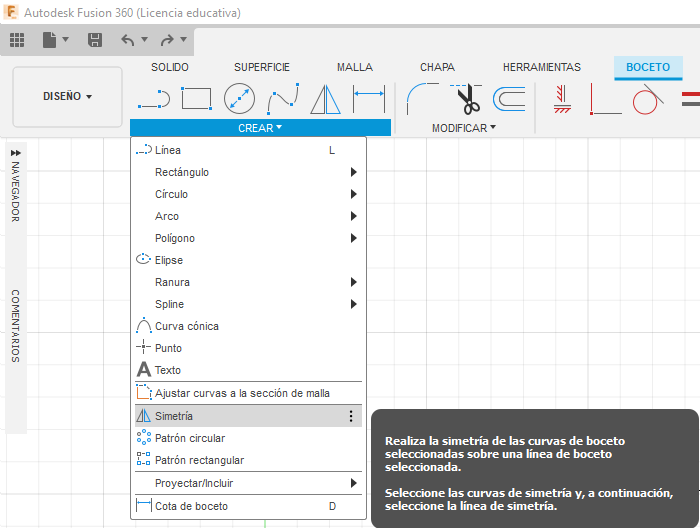Select the Spline tool in toolbar
Screen dimensions: 700x528
[x=283, y=99]
